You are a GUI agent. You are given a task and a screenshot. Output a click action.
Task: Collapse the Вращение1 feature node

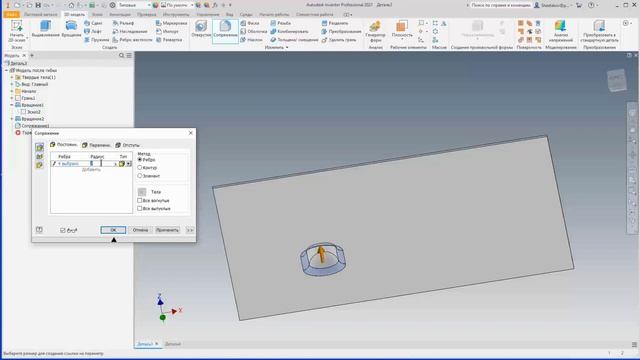coord(12,105)
